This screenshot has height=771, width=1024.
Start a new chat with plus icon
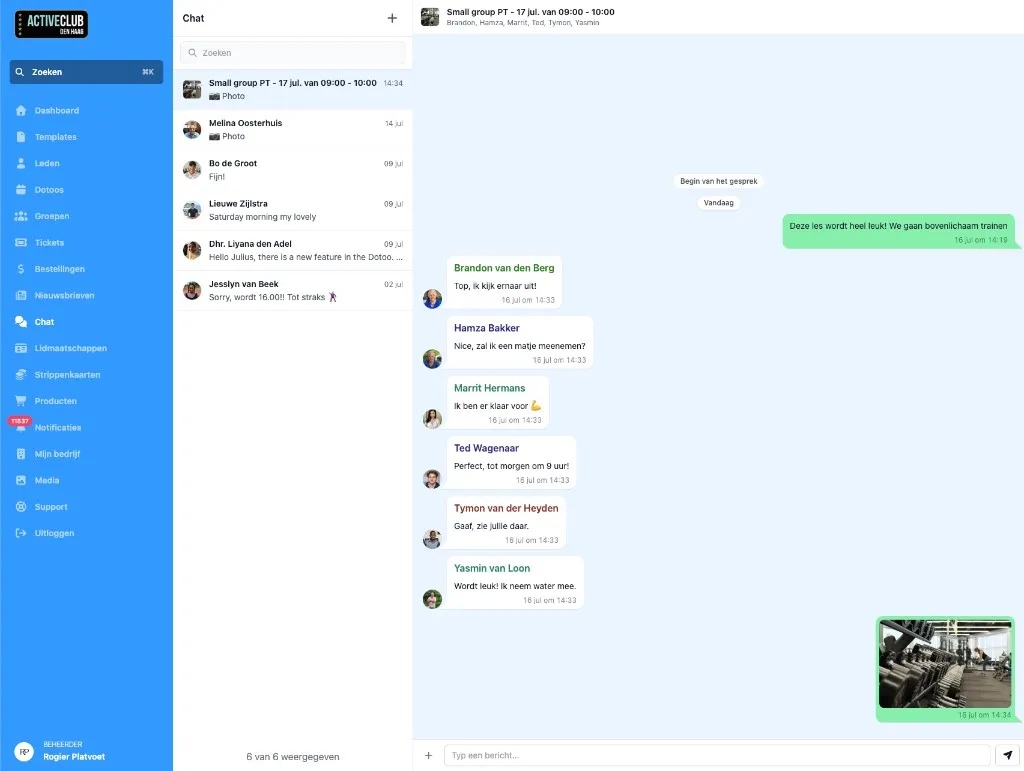tap(392, 18)
